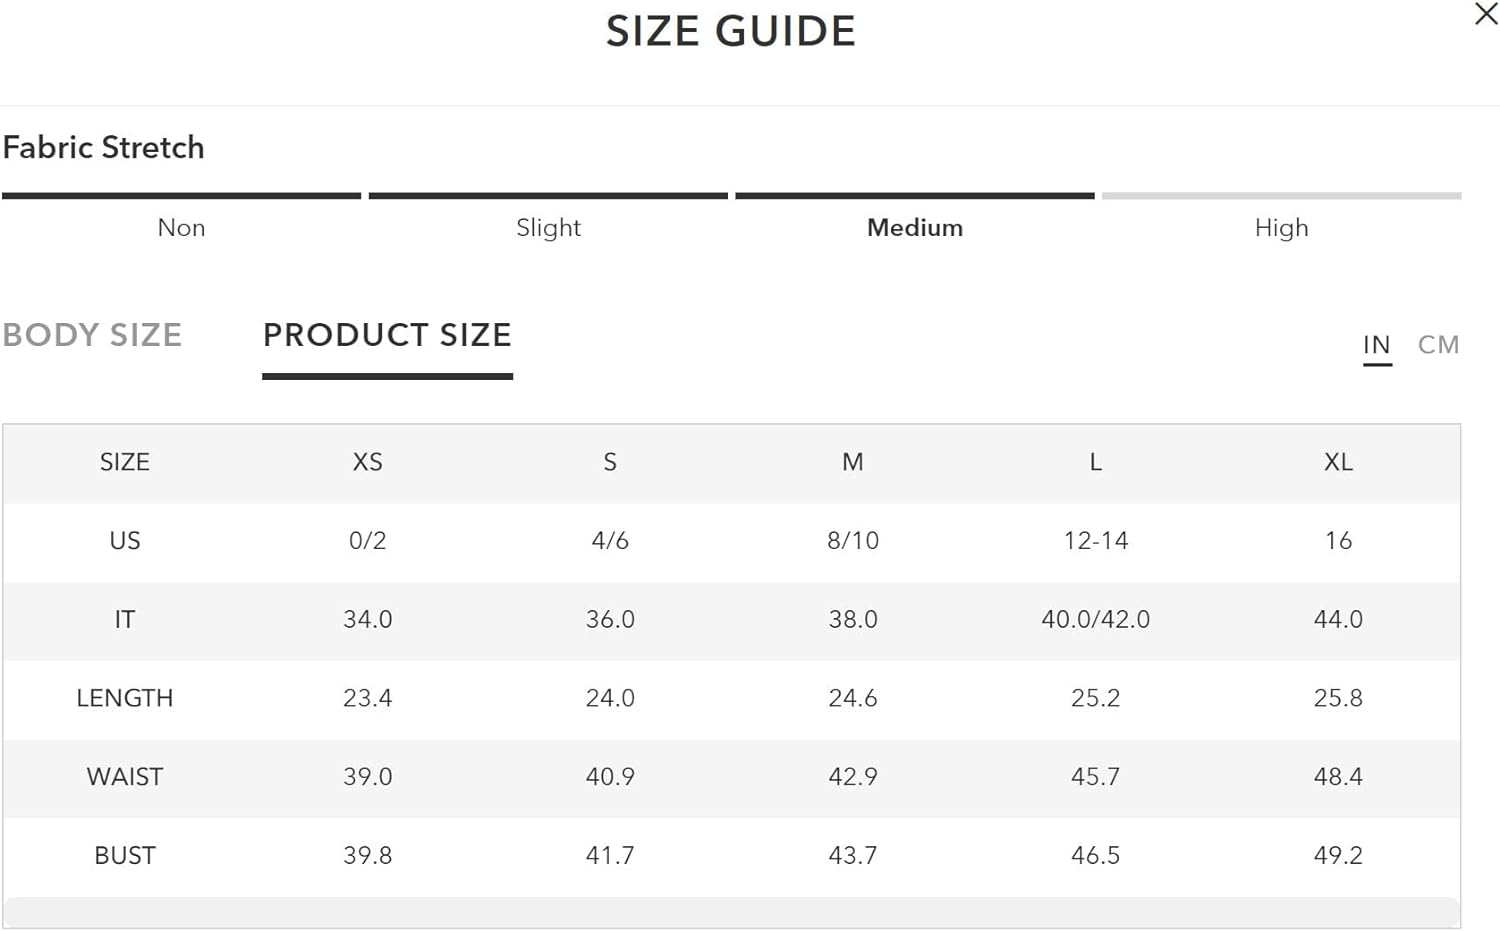Click the LENGTH row label

tap(125, 698)
